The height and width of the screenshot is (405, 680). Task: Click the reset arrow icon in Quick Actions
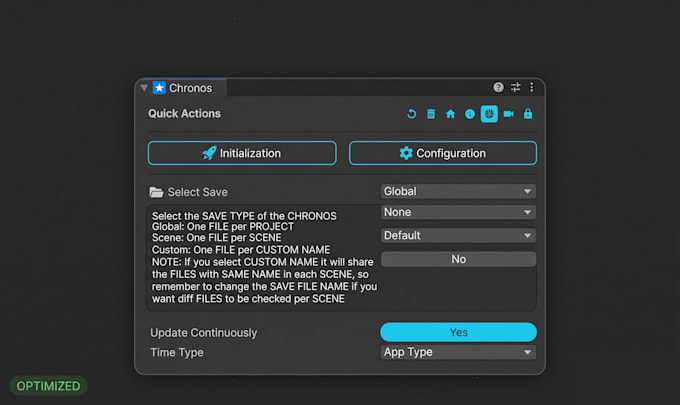pyautogui.click(x=412, y=114)
